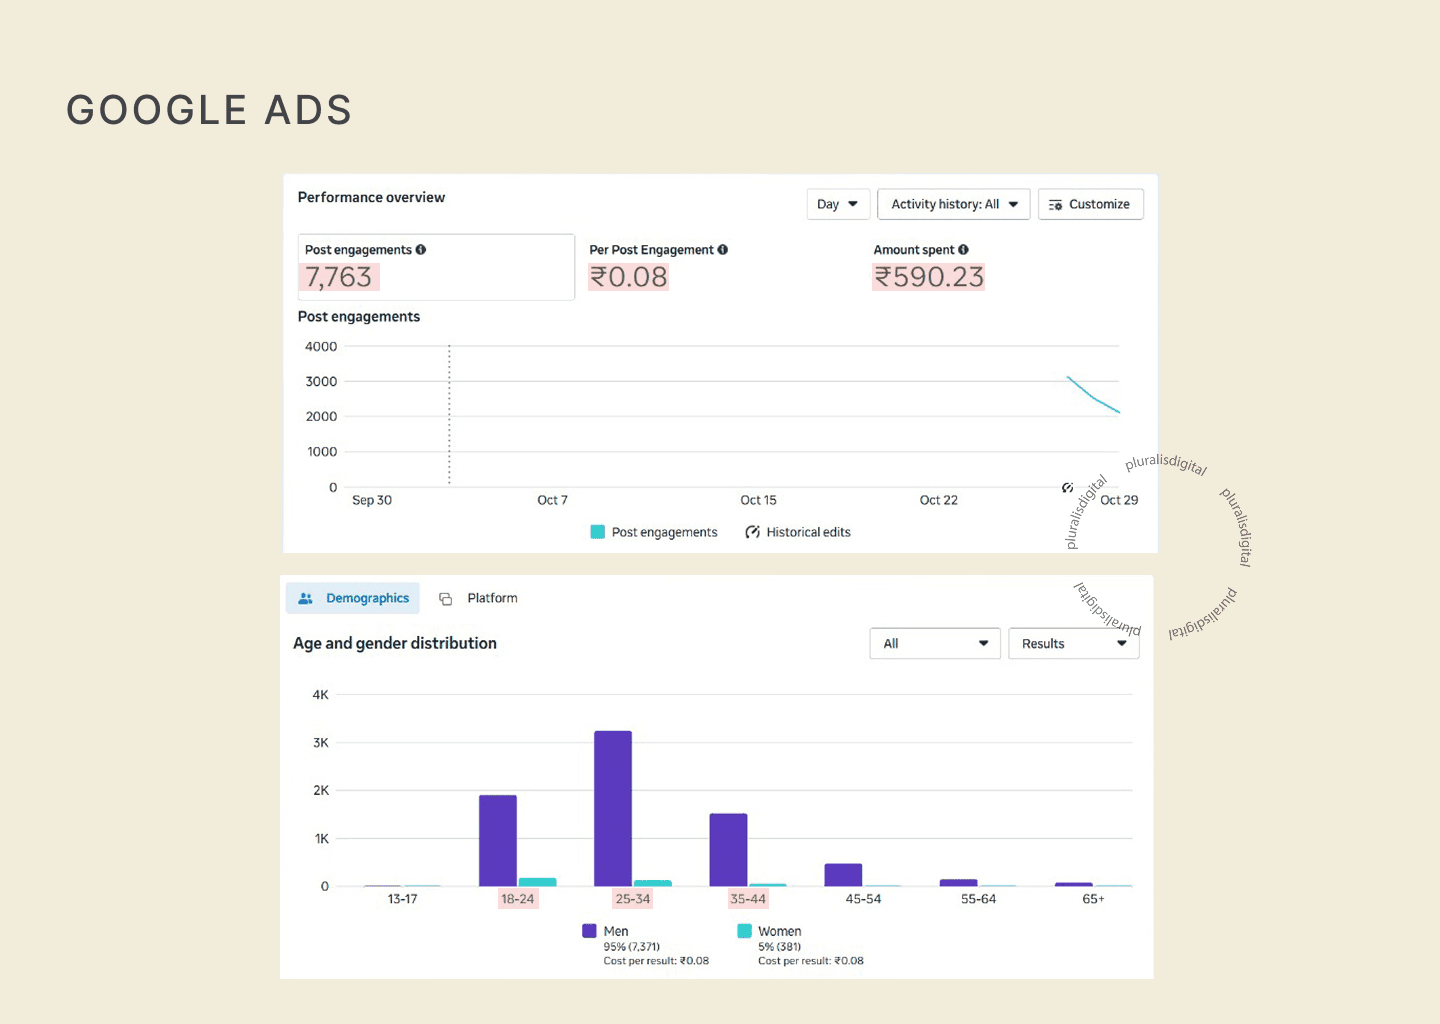1440x1024 pixels.
Task: Click the Platform devices icon
Action: point(446,599)
